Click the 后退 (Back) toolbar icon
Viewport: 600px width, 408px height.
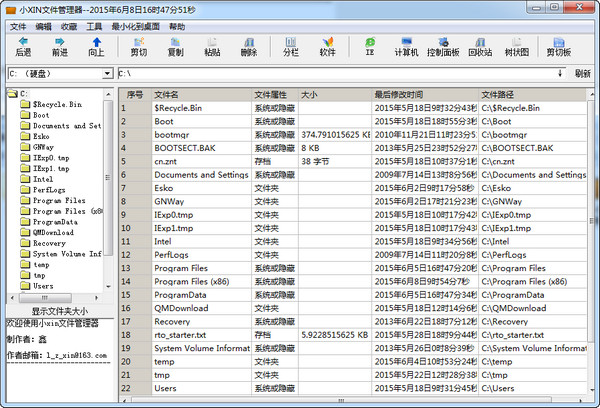click(22, 46)
